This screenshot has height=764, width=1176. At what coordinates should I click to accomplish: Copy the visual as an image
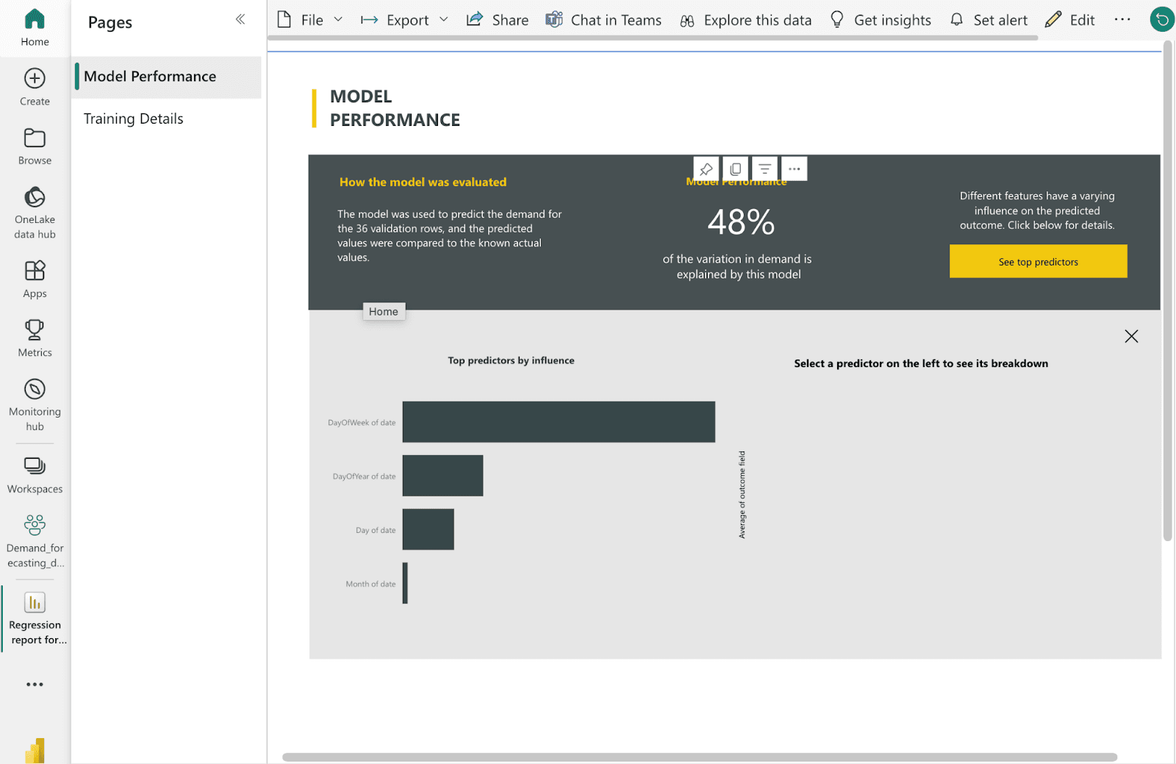736,168
